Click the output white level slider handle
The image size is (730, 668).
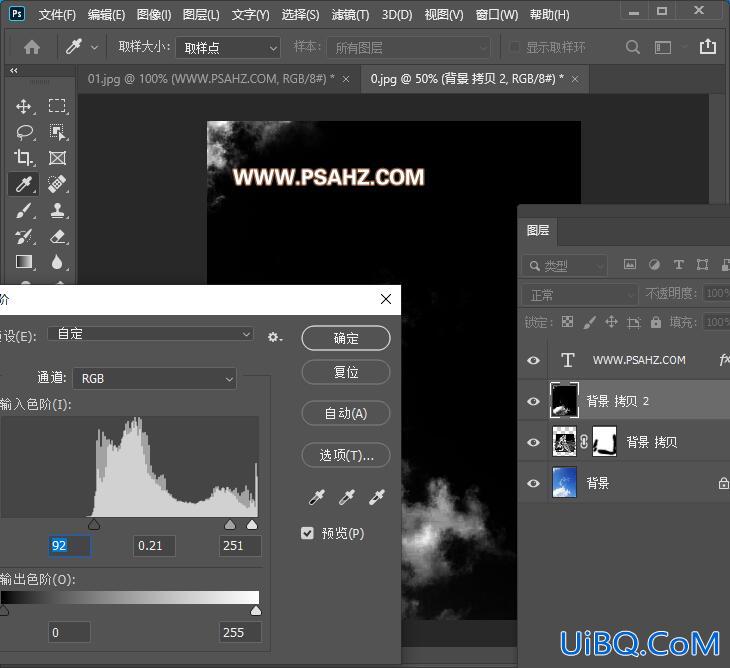click(x=256, y=610)
